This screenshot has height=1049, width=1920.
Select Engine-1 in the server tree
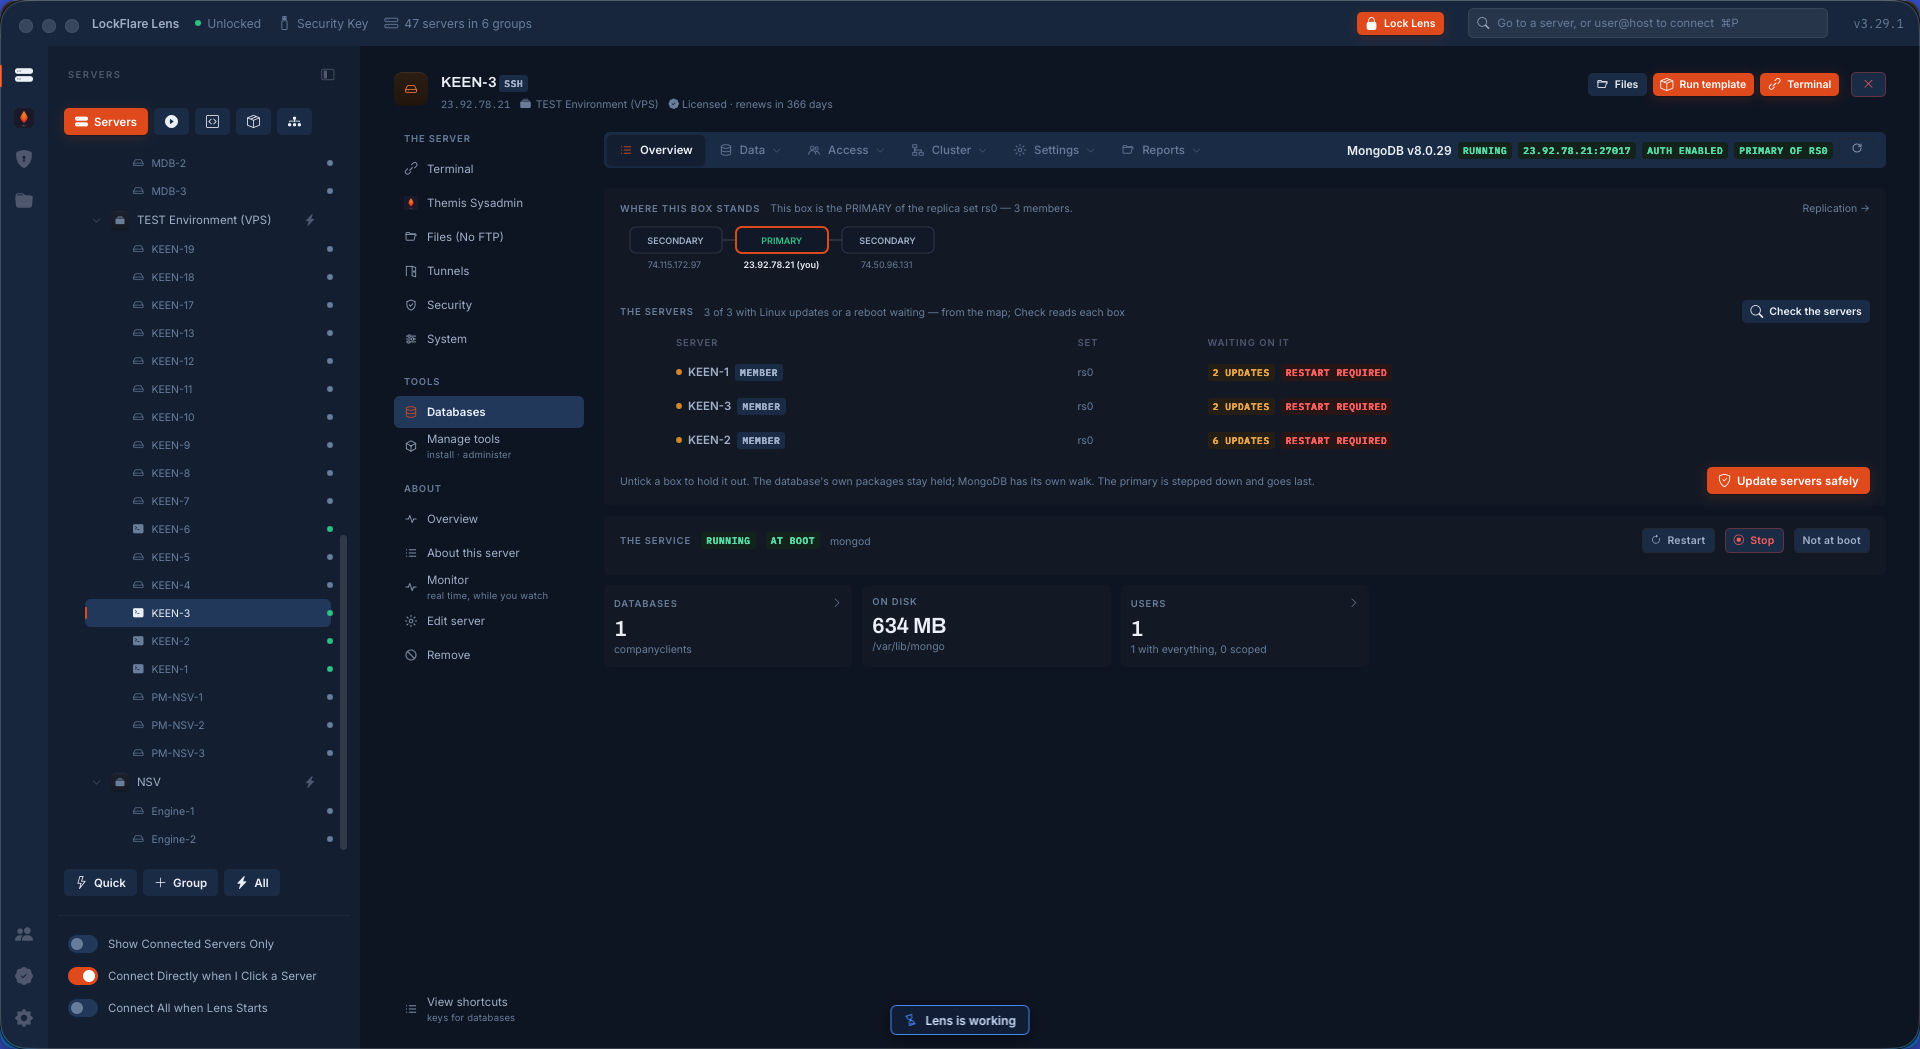pos(208,811)
